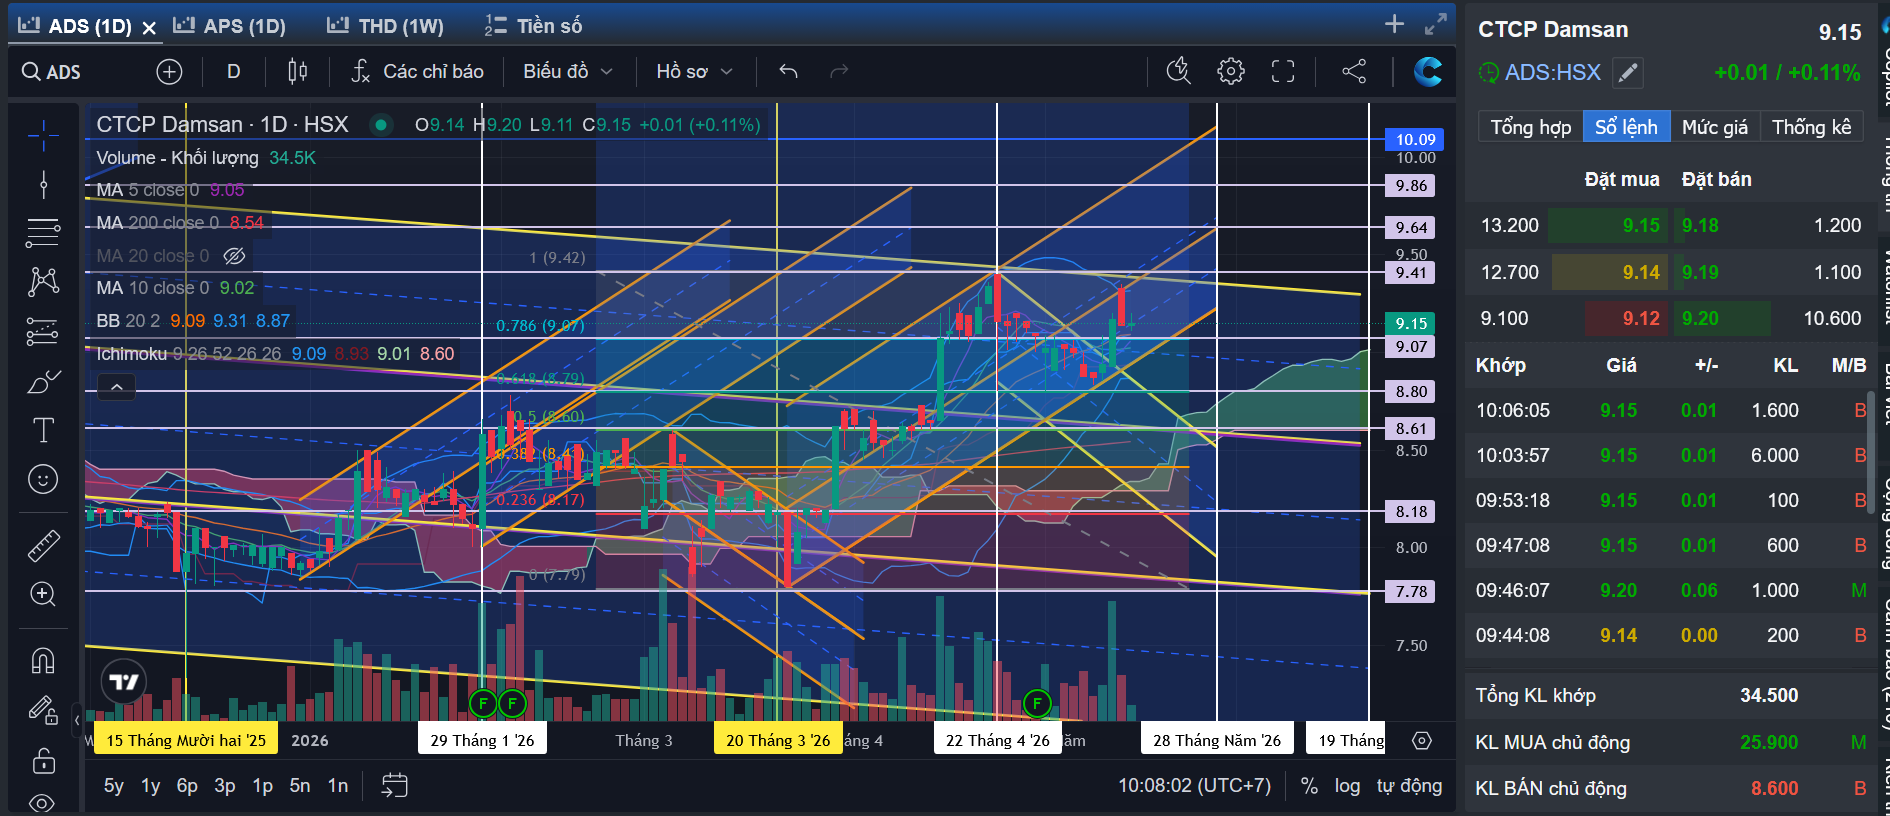Open the Fibonacci retracement tools

point(43,233)
